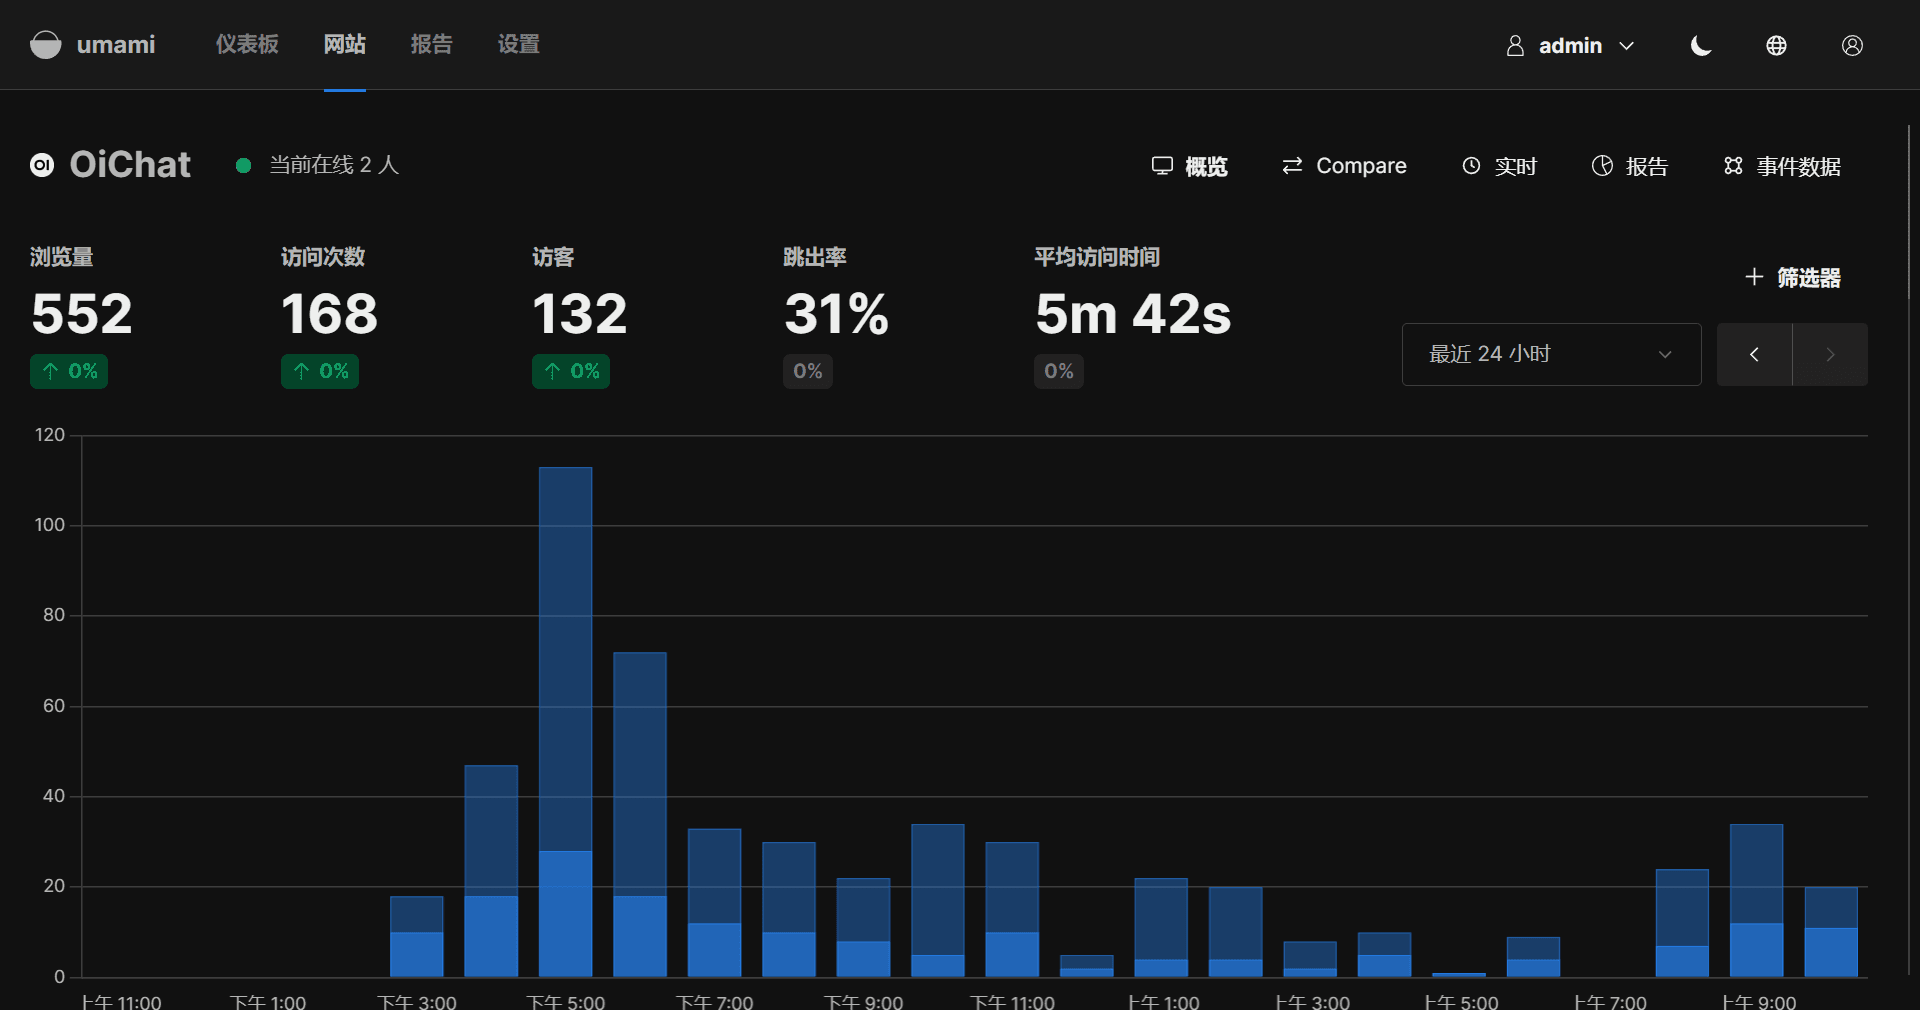
Task: Click the OiChat website icon
Action: [x=42, y=165]
